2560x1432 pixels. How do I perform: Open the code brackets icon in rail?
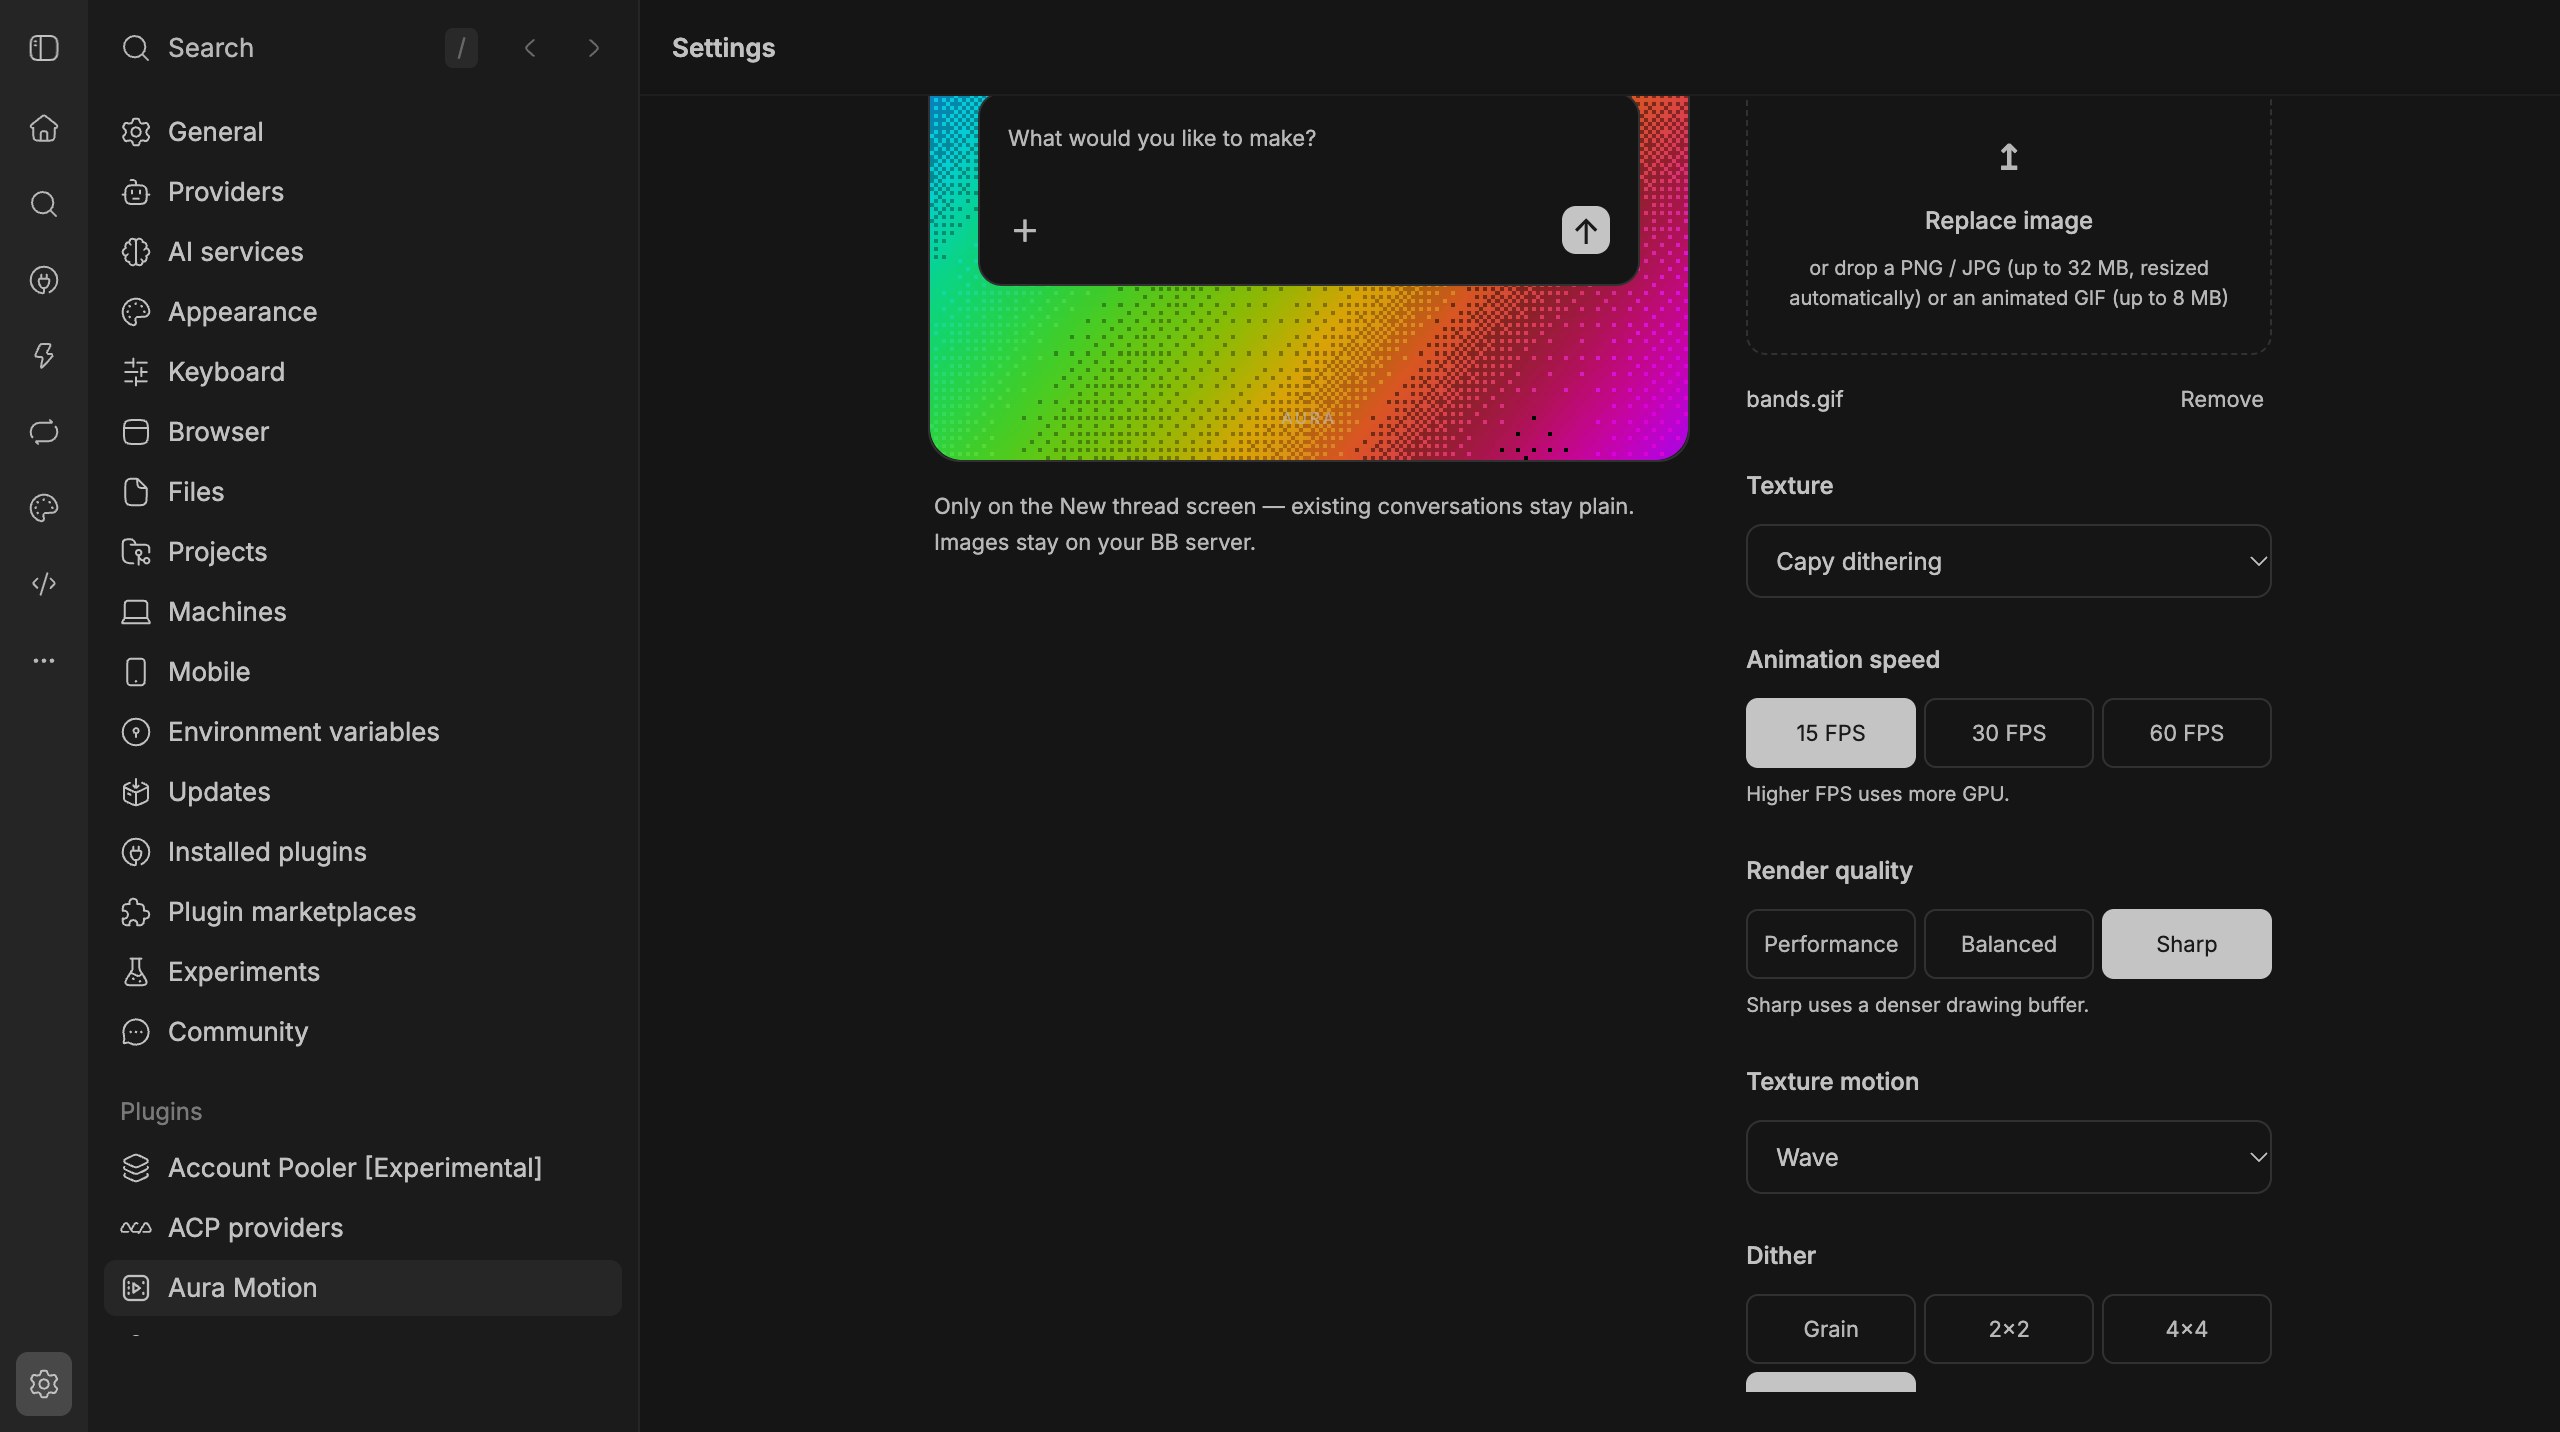44,584
